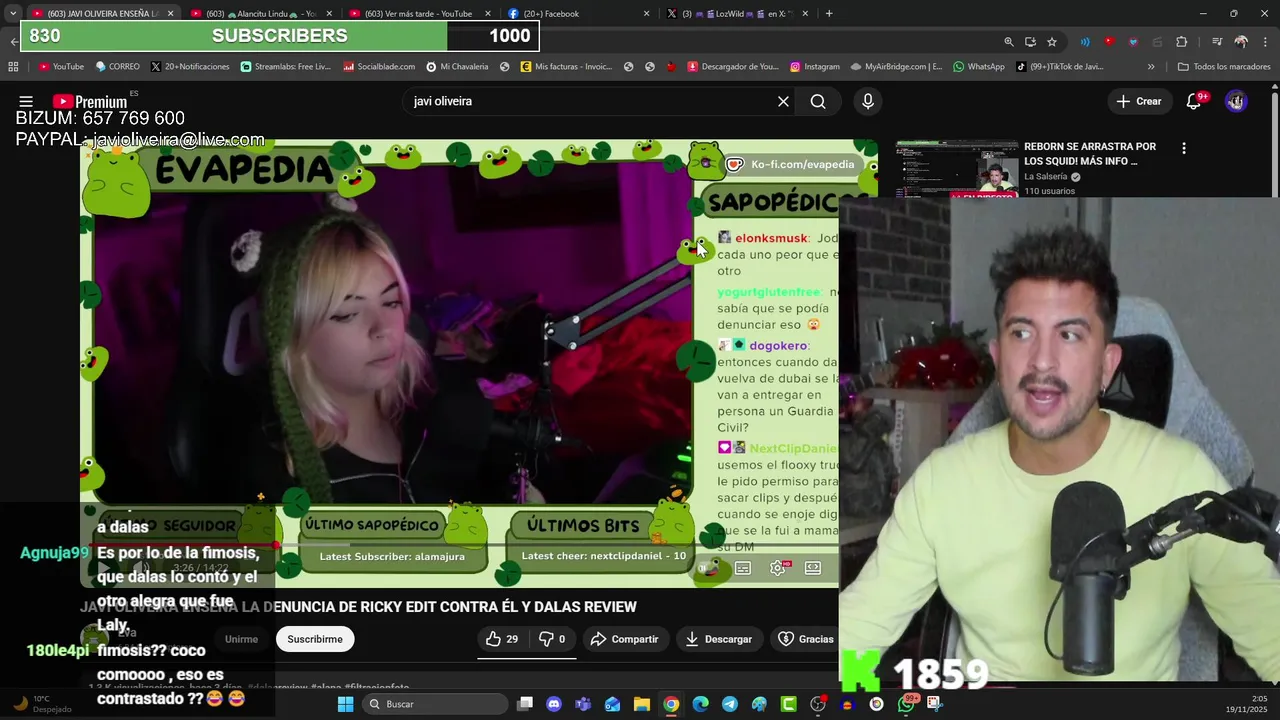Click Windows Start button
Viewport: 1280px width, 720px height.
345,704
